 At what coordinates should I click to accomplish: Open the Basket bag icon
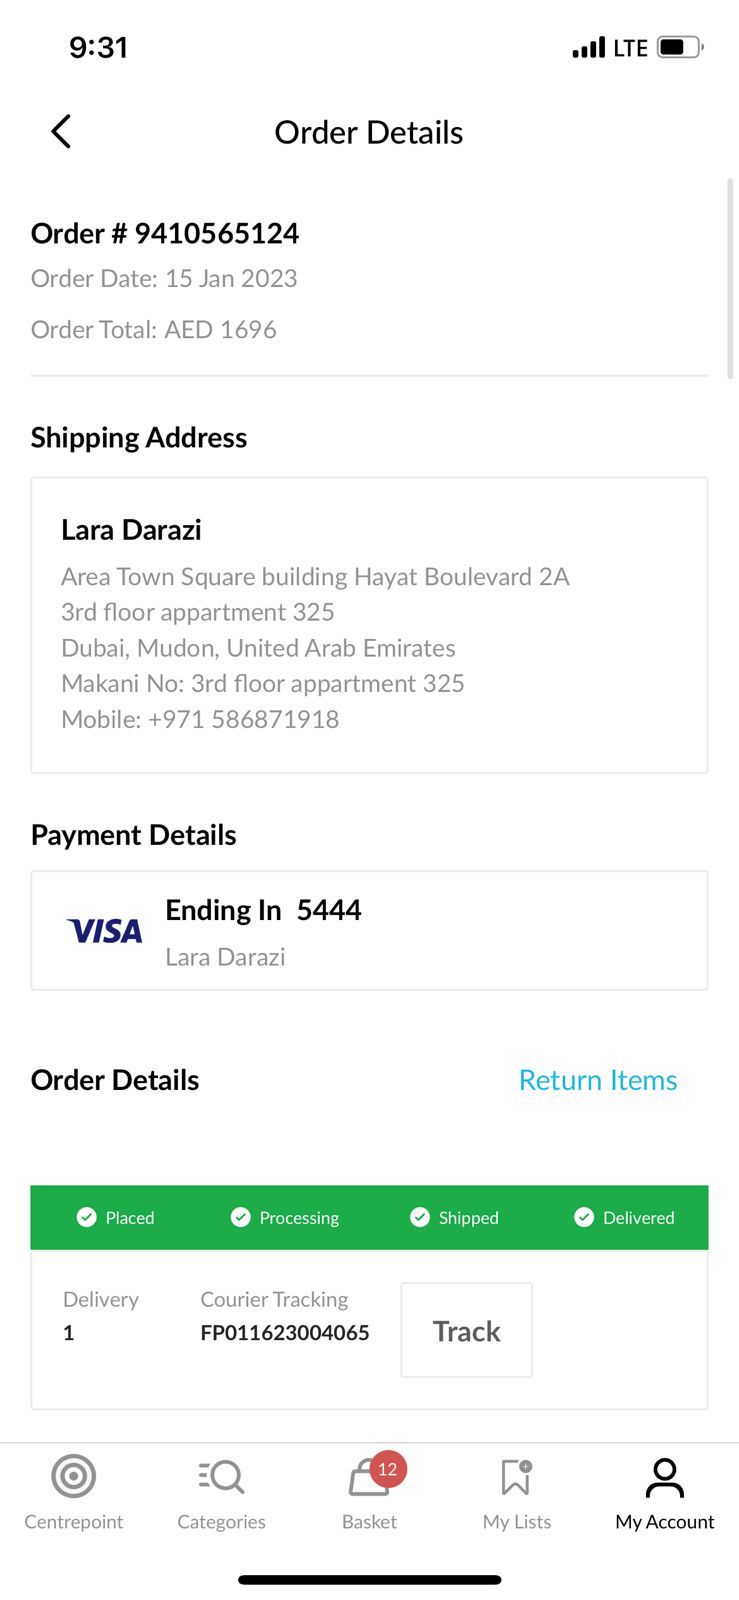(365, 1480)
